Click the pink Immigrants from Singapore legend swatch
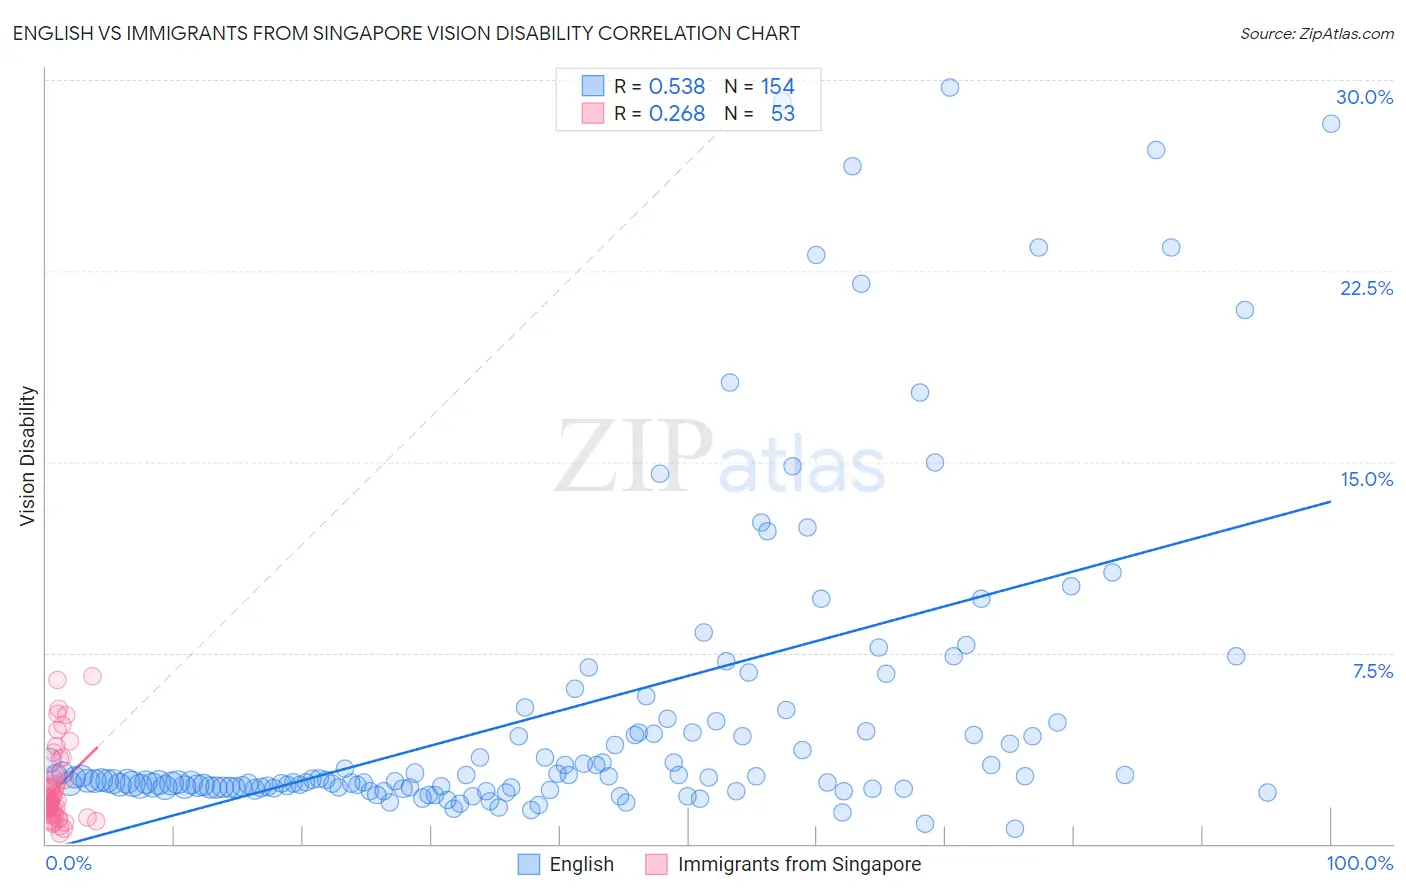Screen dimensions: 1406x892 tap(657, 864)
